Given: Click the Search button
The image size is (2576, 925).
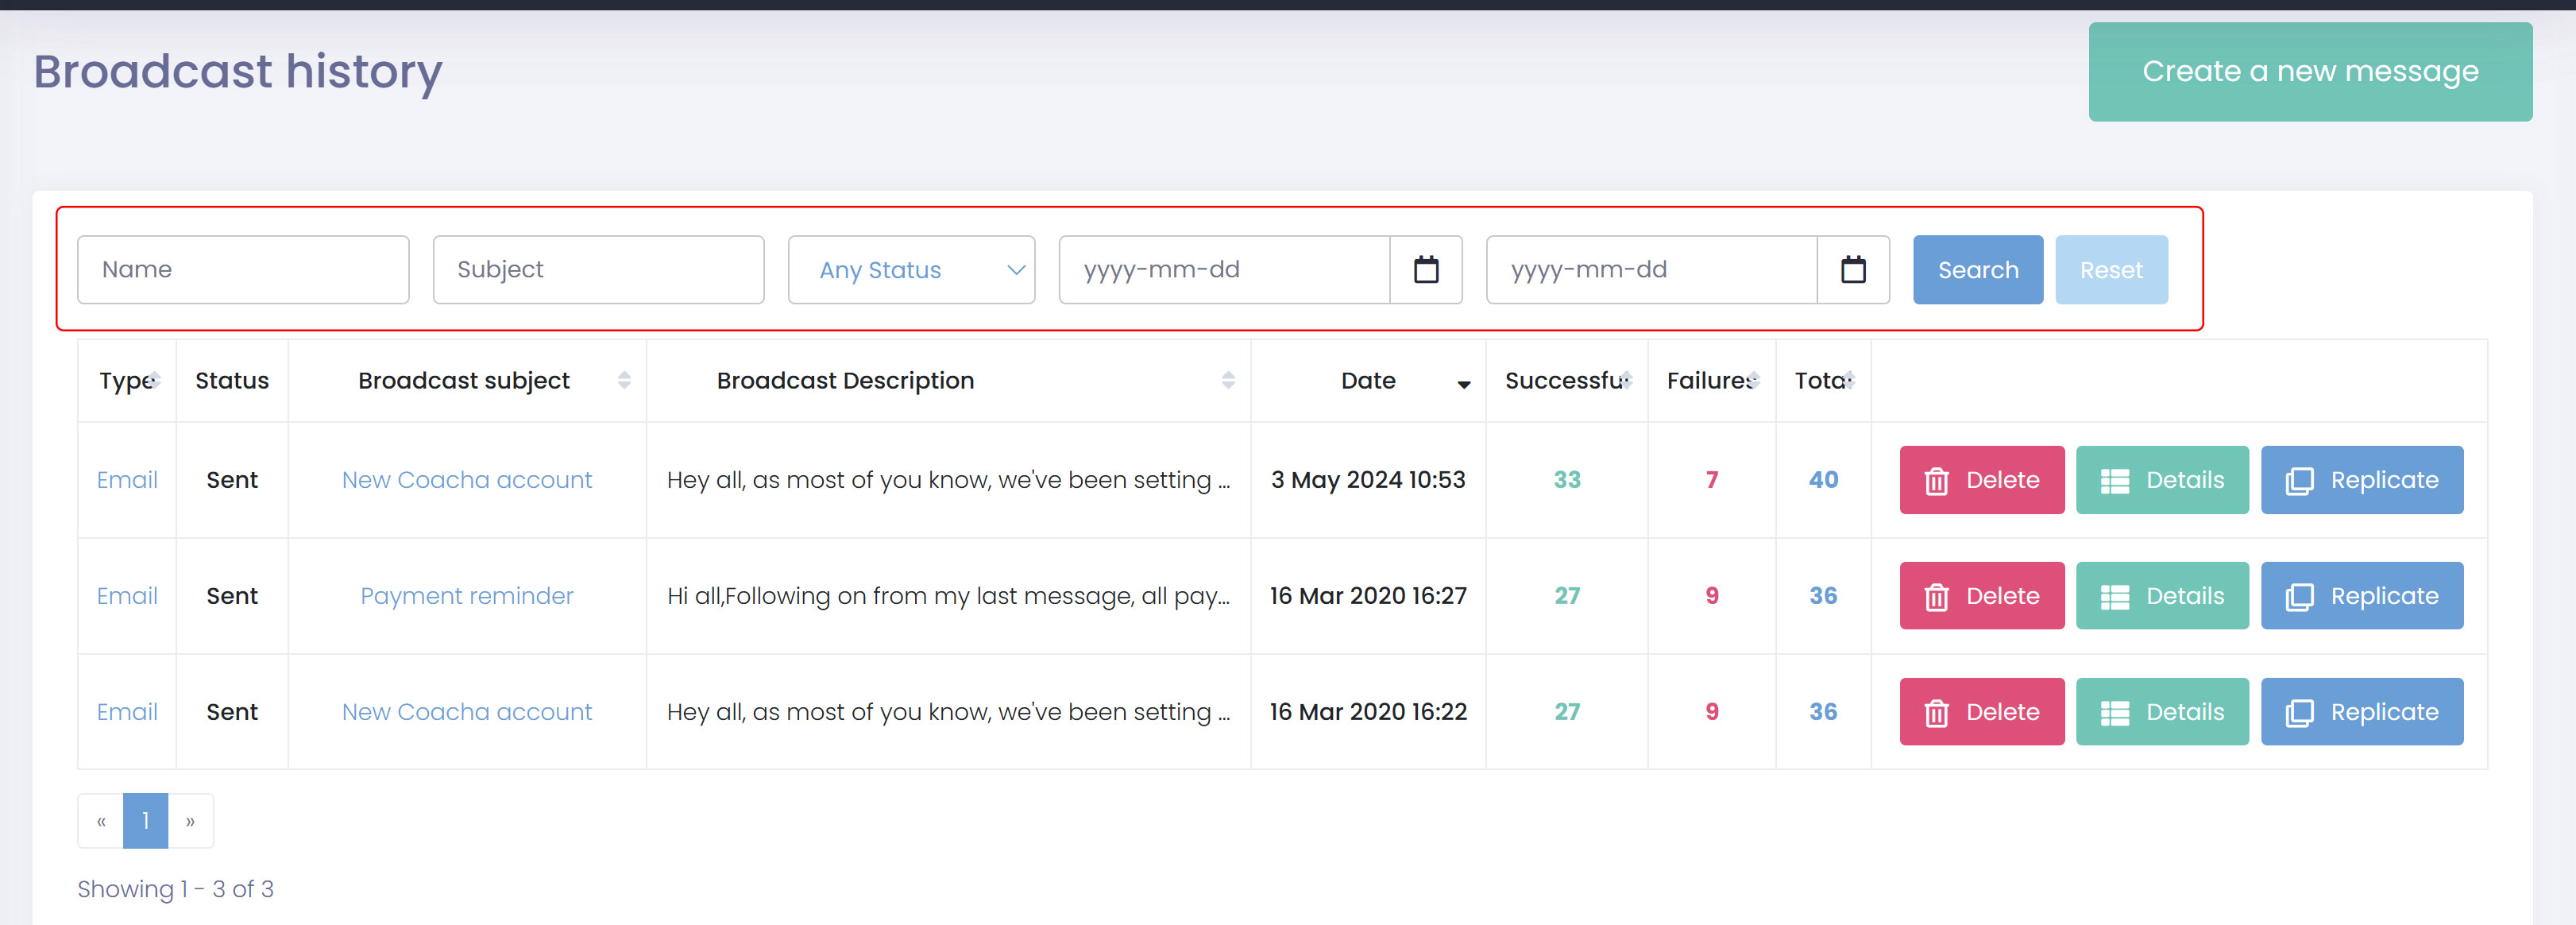Looking at the screenshot, I should tap(1977, 270).
